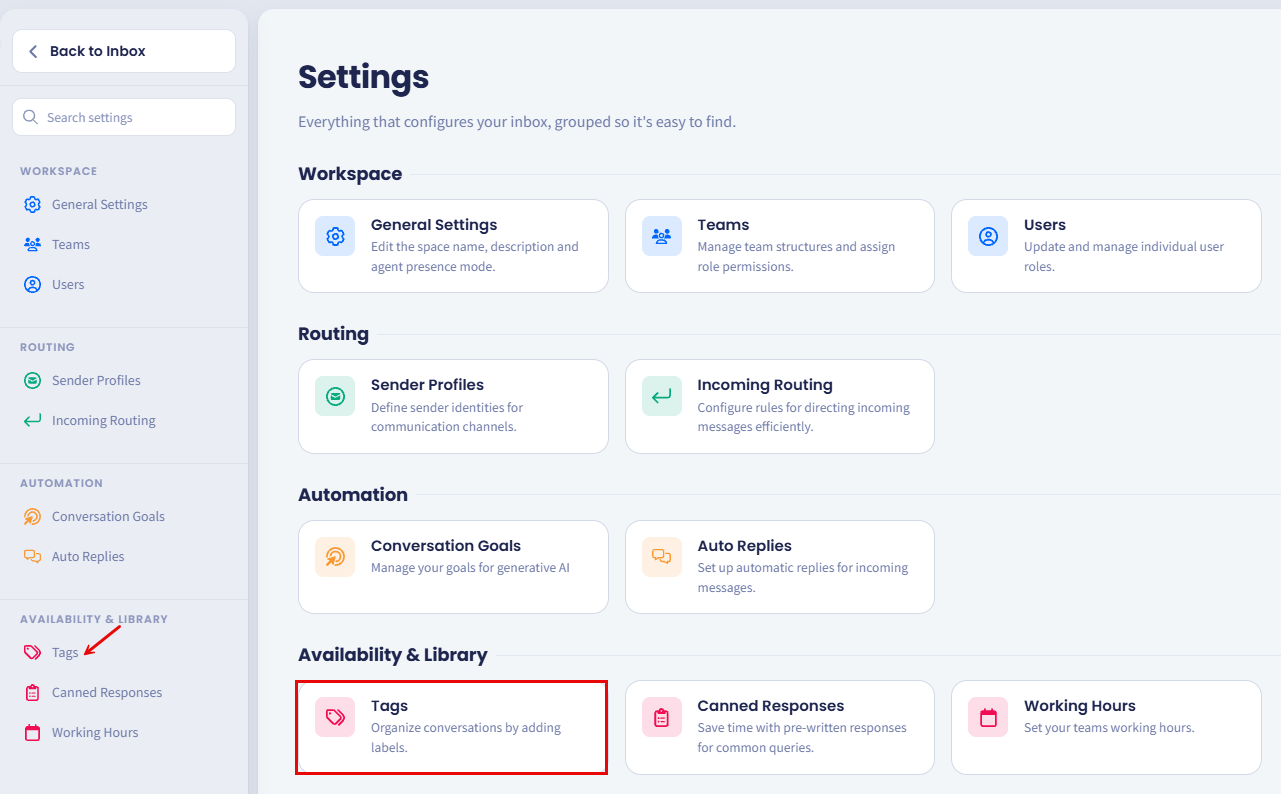Open the Conversation Goals card

453,567
